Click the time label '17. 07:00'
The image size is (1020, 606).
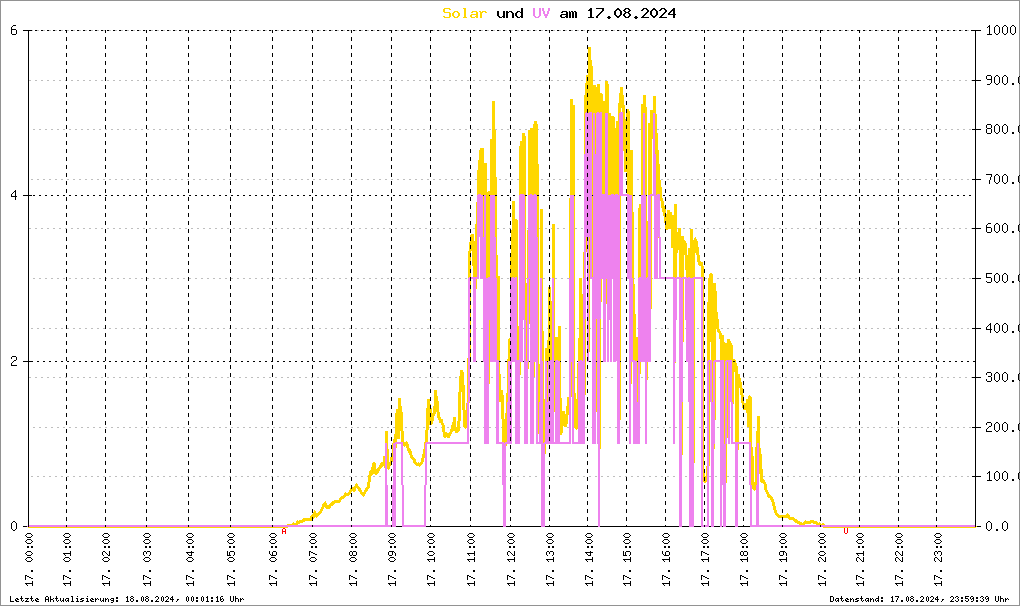click(x=313, y=559)
